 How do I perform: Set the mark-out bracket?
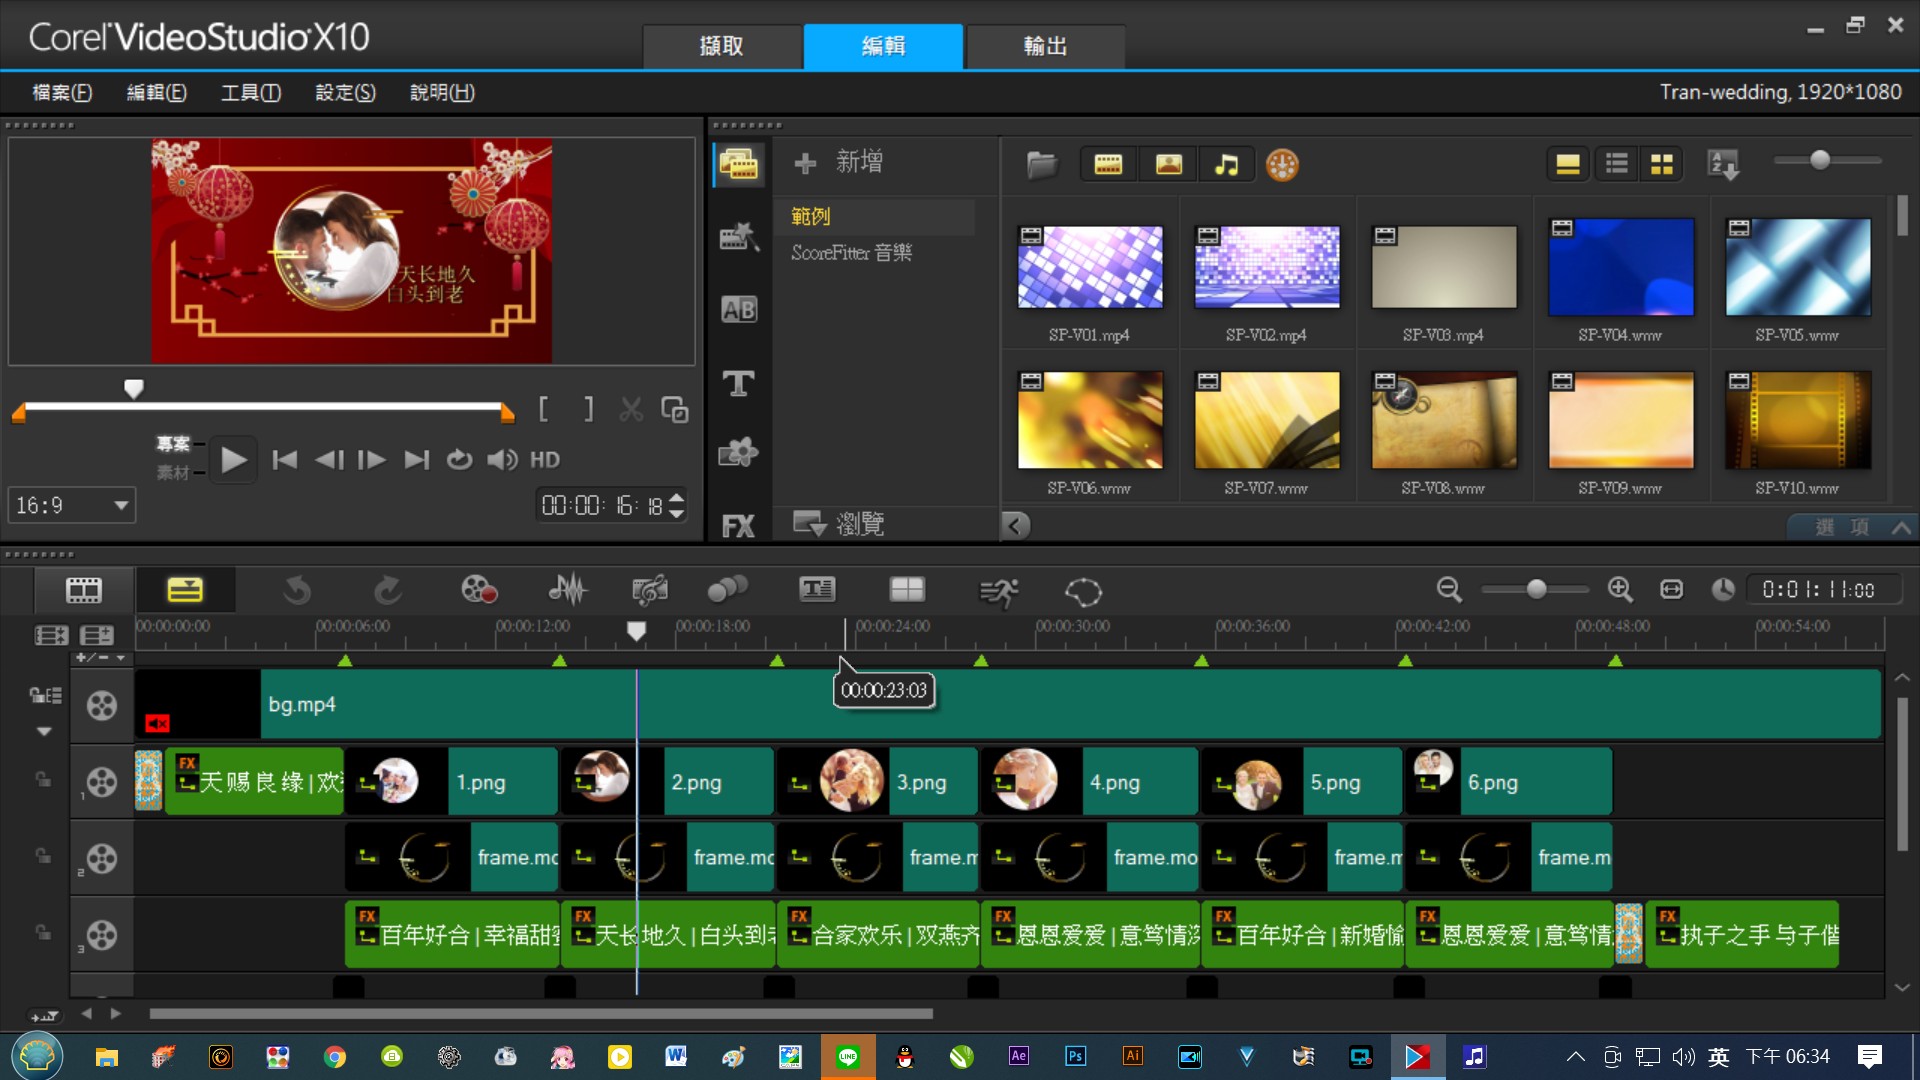click(x=588, y=409)
